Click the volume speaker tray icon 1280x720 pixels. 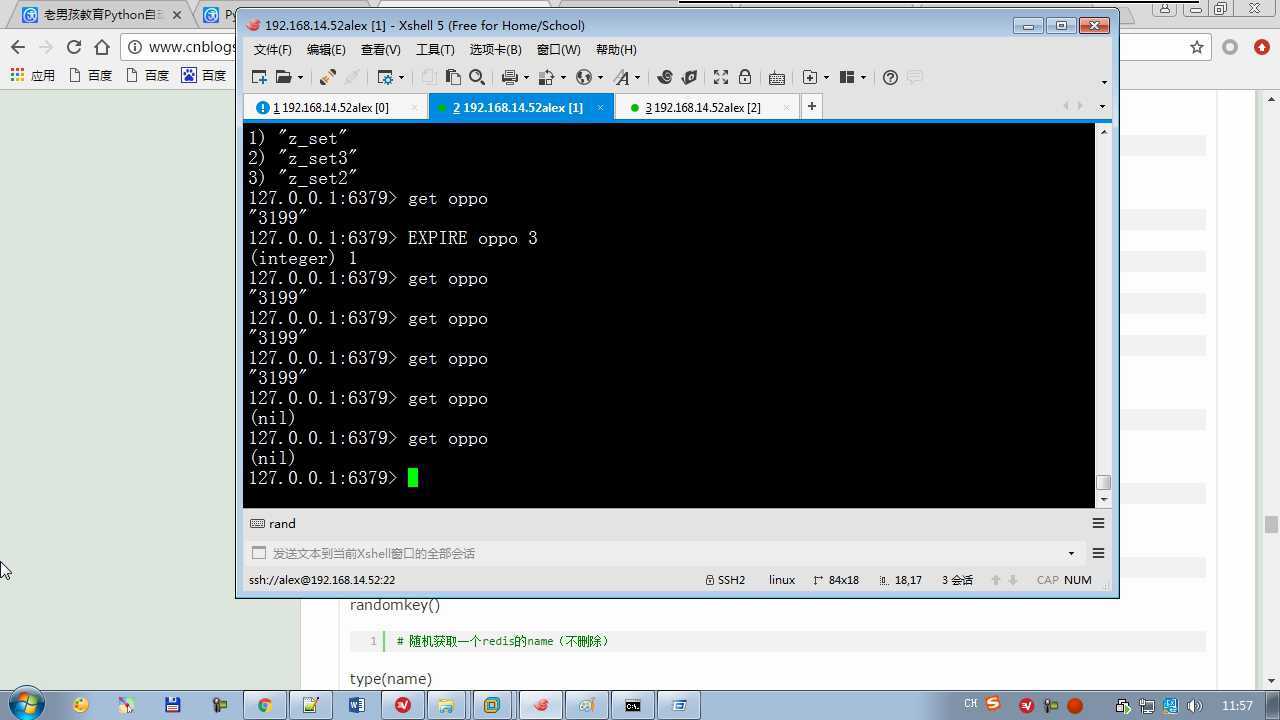tap(1194, 706)
